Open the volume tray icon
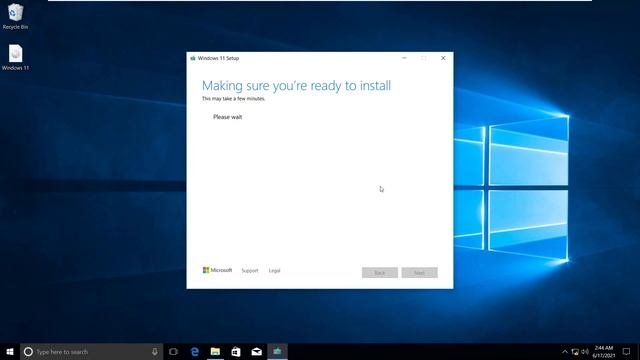Viewport: 640px width, 360px height. click(585, 351)
